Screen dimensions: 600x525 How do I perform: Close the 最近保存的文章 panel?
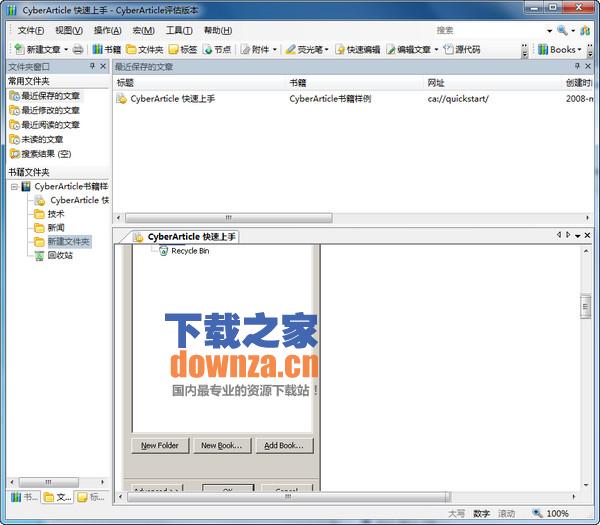tap(588, 66)
